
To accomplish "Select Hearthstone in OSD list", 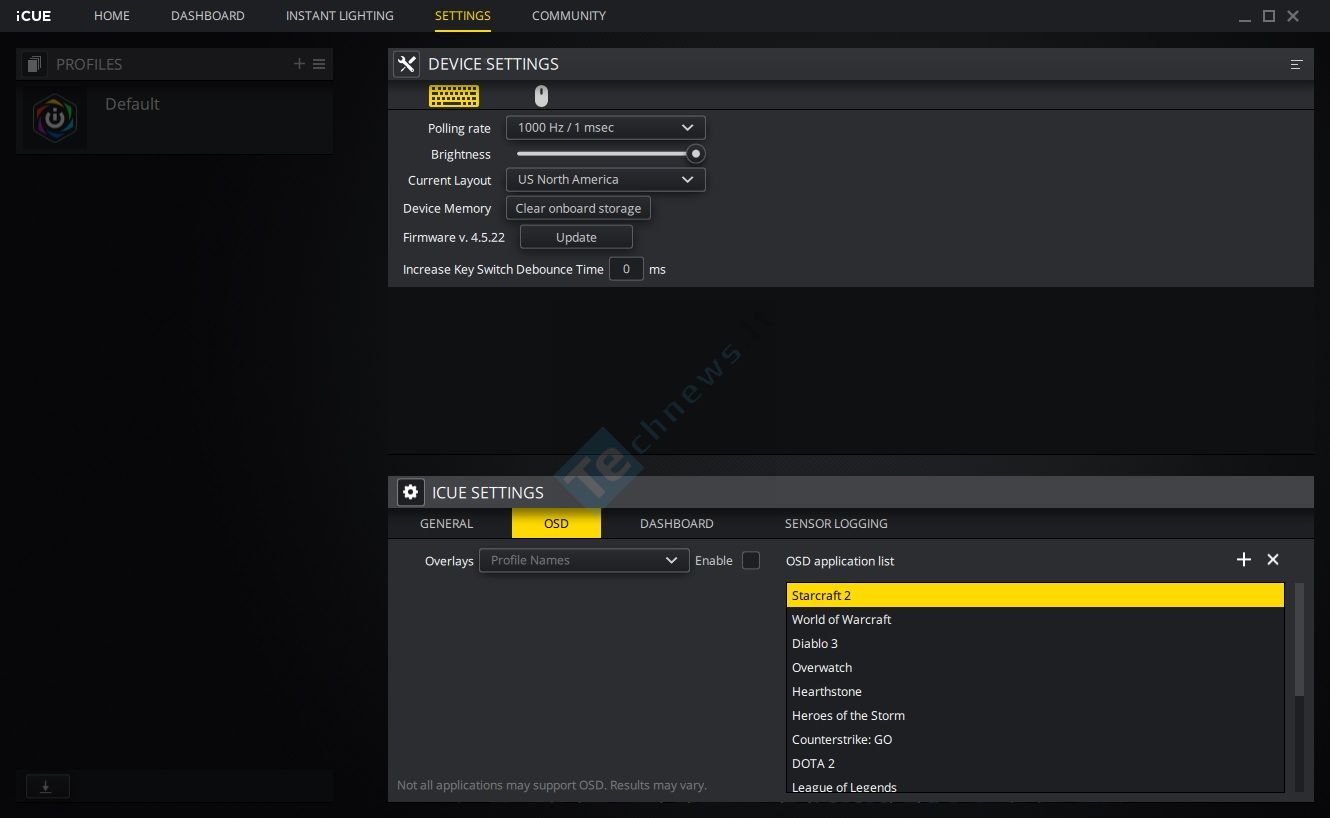I will pos(1035,691).
